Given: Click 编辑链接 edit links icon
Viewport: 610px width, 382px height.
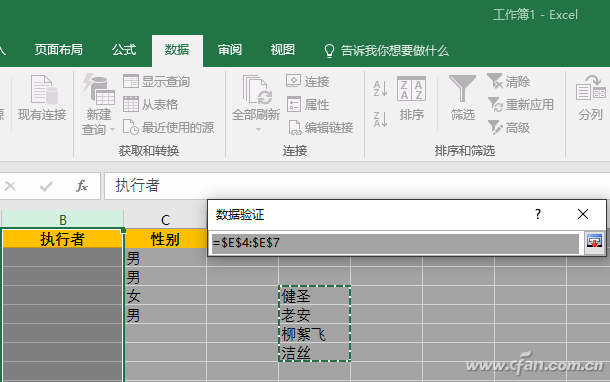Looking at the screenshot, I should tap(294, 127).
